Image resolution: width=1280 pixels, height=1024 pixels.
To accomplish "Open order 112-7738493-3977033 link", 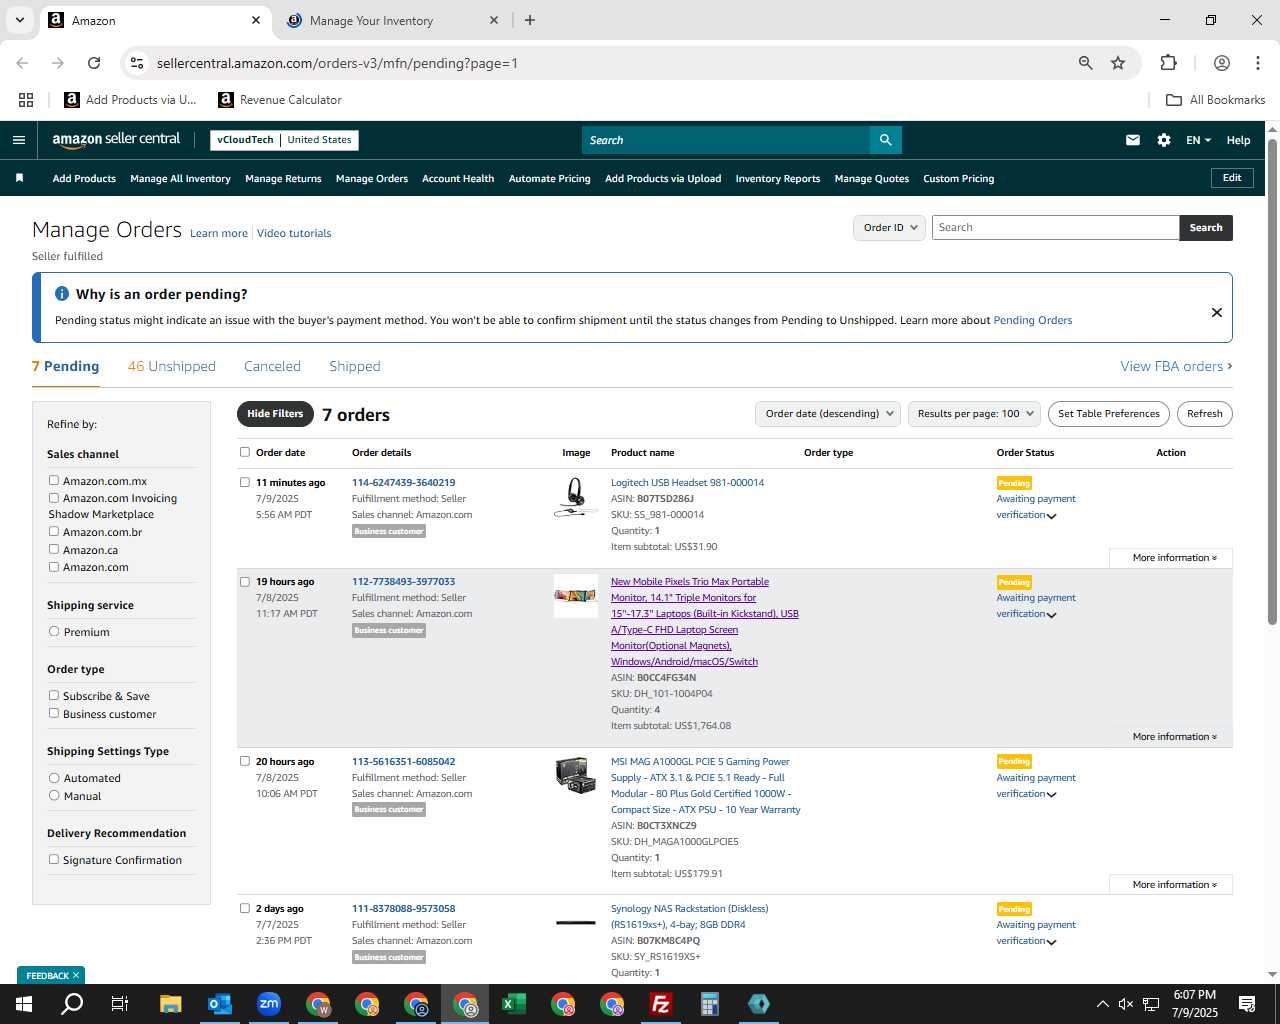I will (403, 582).
